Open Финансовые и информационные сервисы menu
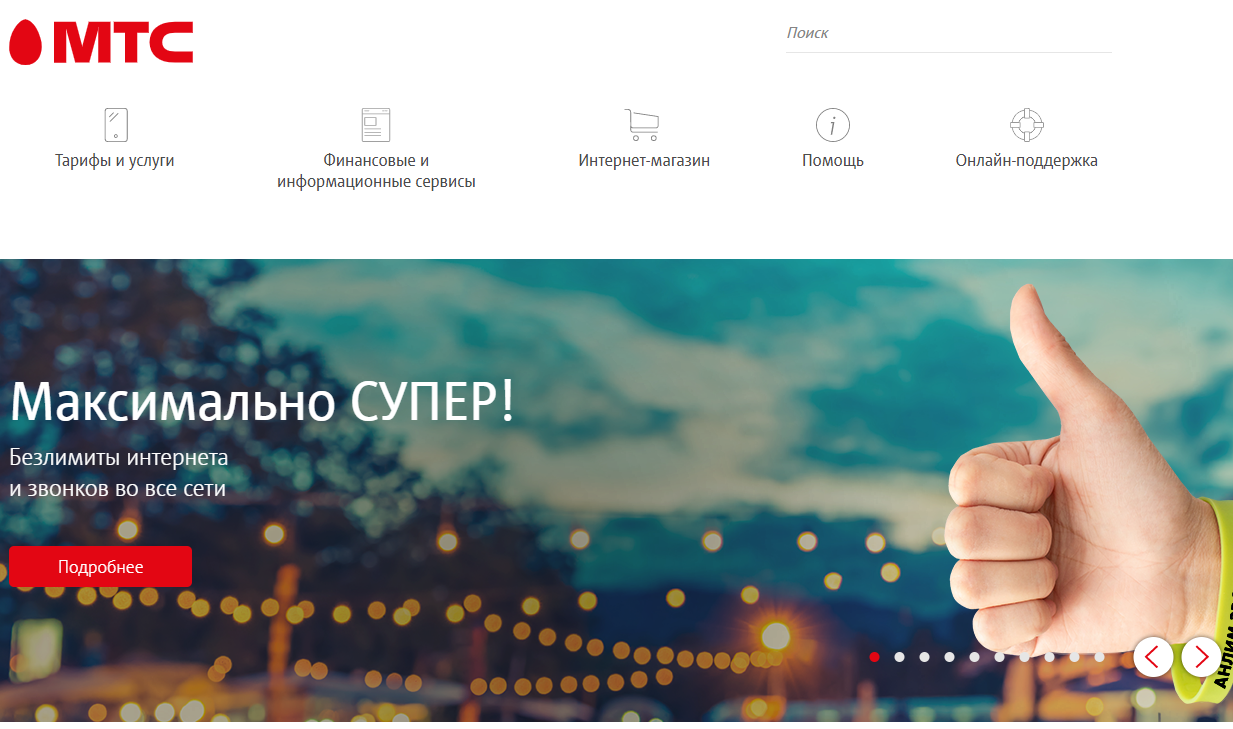 [376, 171]
